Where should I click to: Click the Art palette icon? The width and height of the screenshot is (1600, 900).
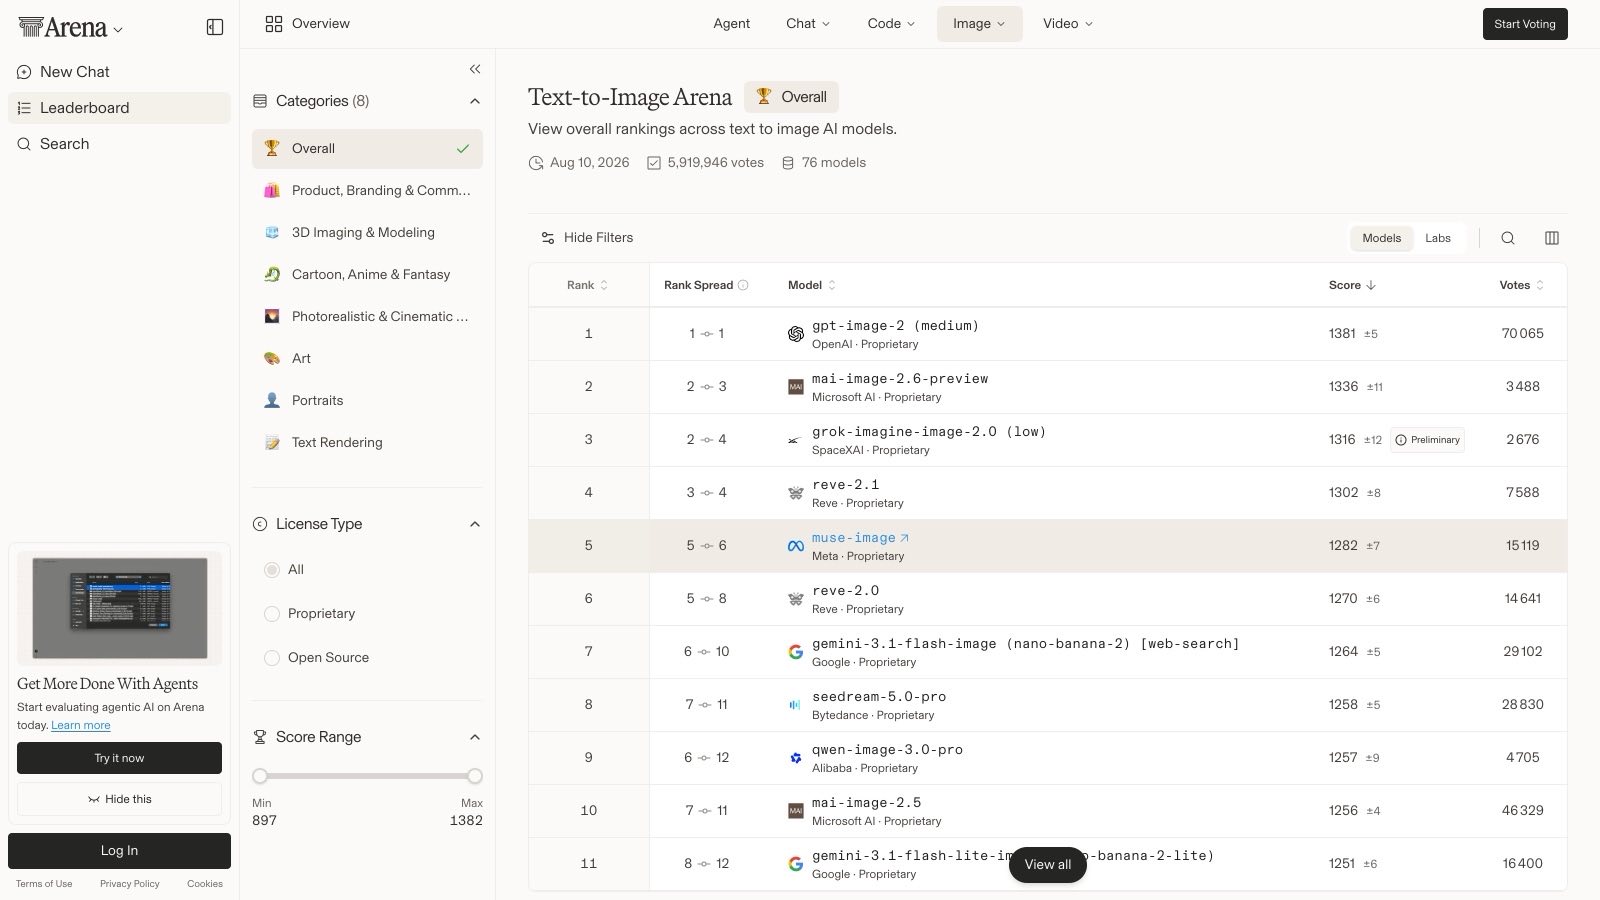[272, 358]
